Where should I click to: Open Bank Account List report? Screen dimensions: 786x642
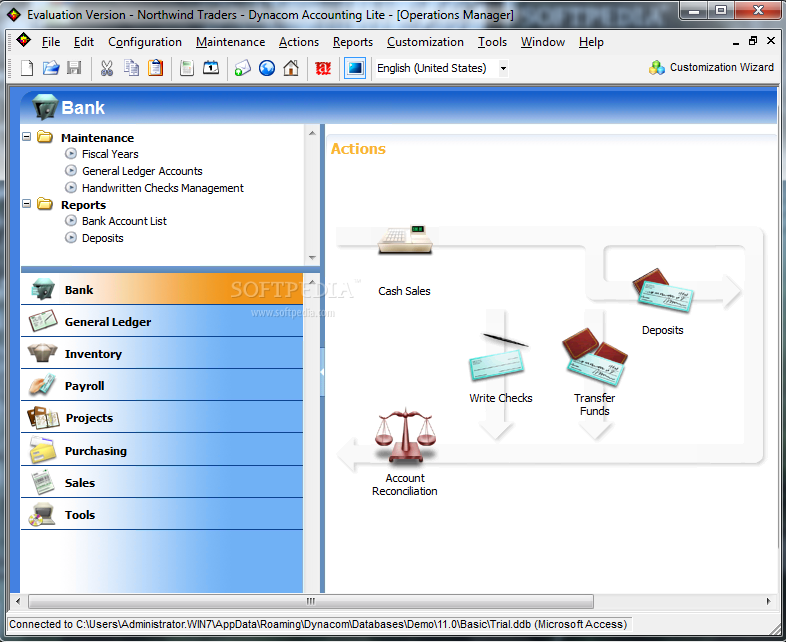click(124, 221)
